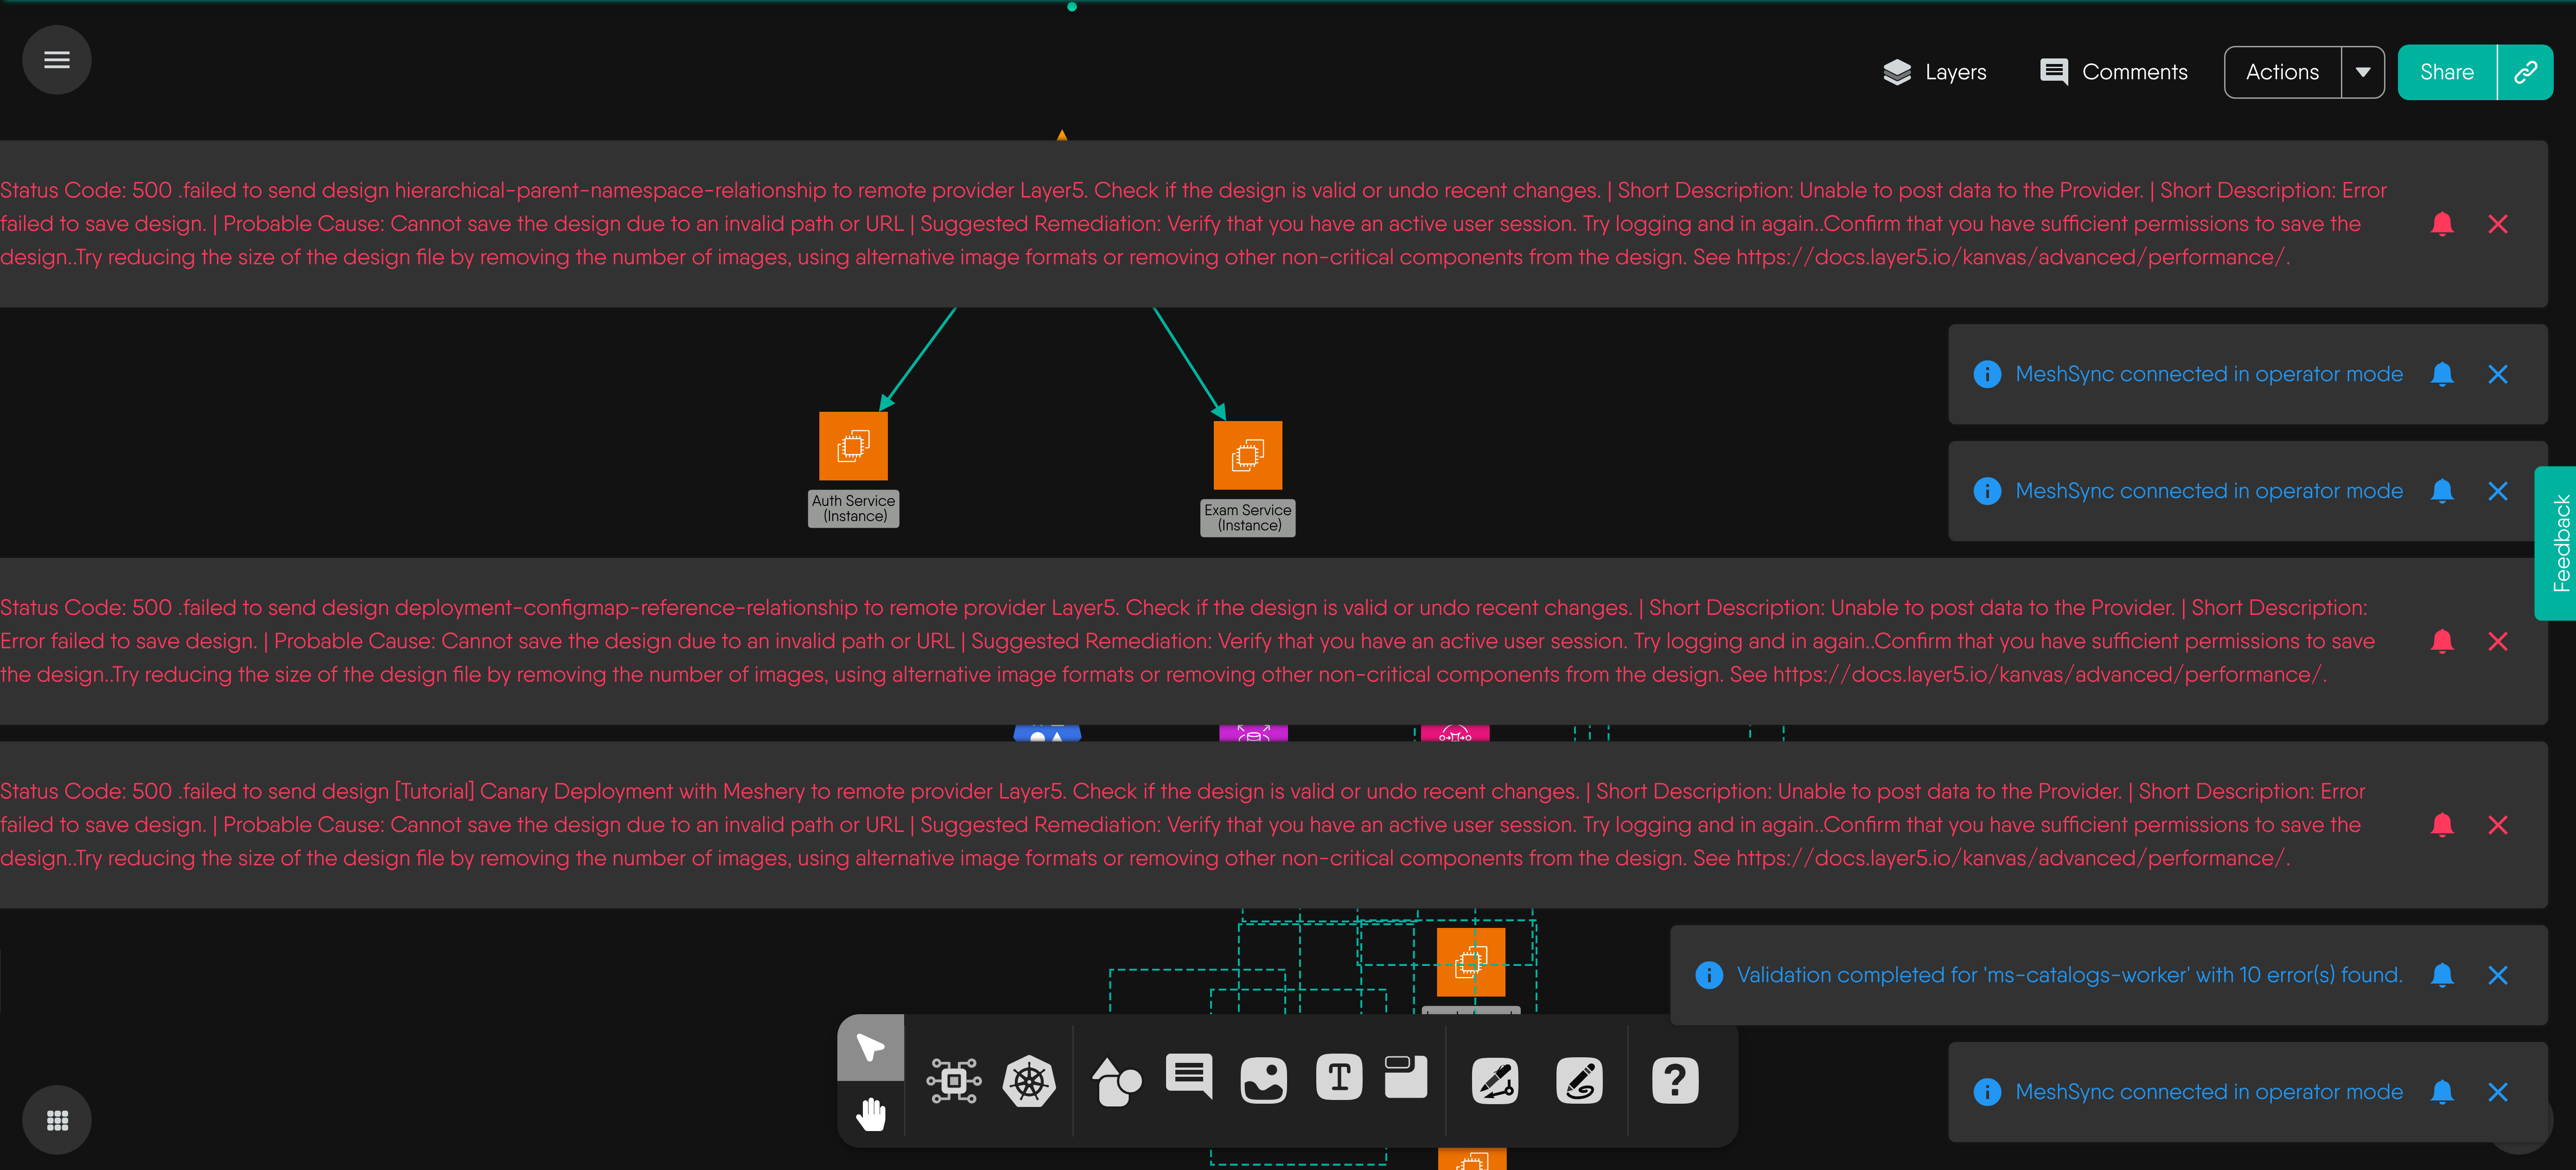Open the Comments panel
The image size is (2576, 1170).
pyautogui.click(x=2113, y=72)
